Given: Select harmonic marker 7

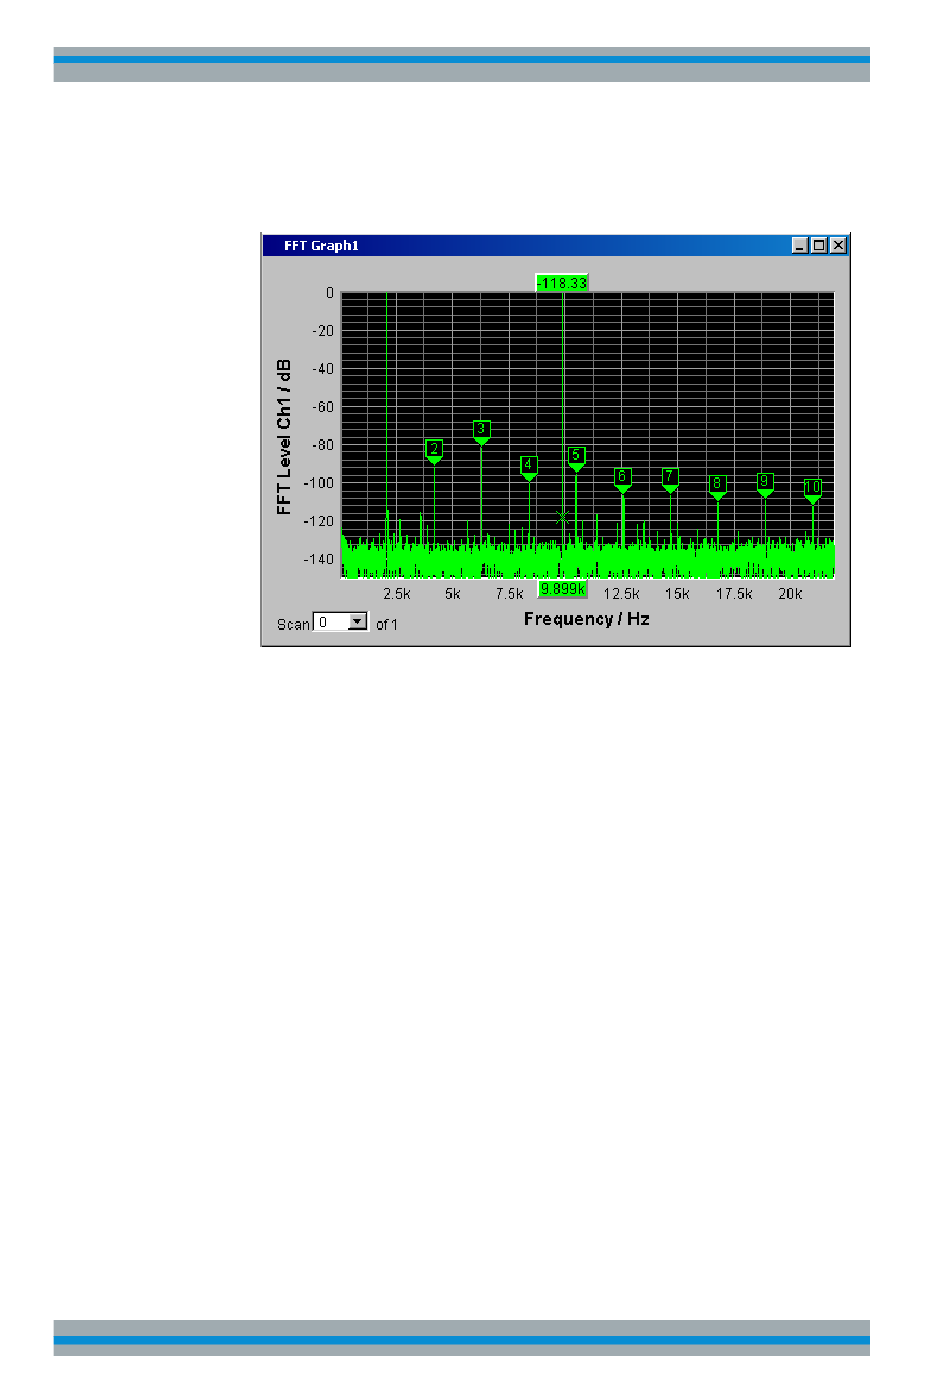Looking at the screenshot, I should click(x=670, y=479).
